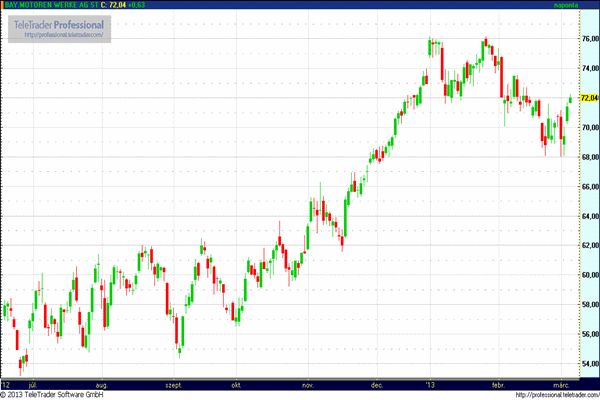Click the yellow 72,04 current price marker
The image size is (600, 400).
point(588,98)
